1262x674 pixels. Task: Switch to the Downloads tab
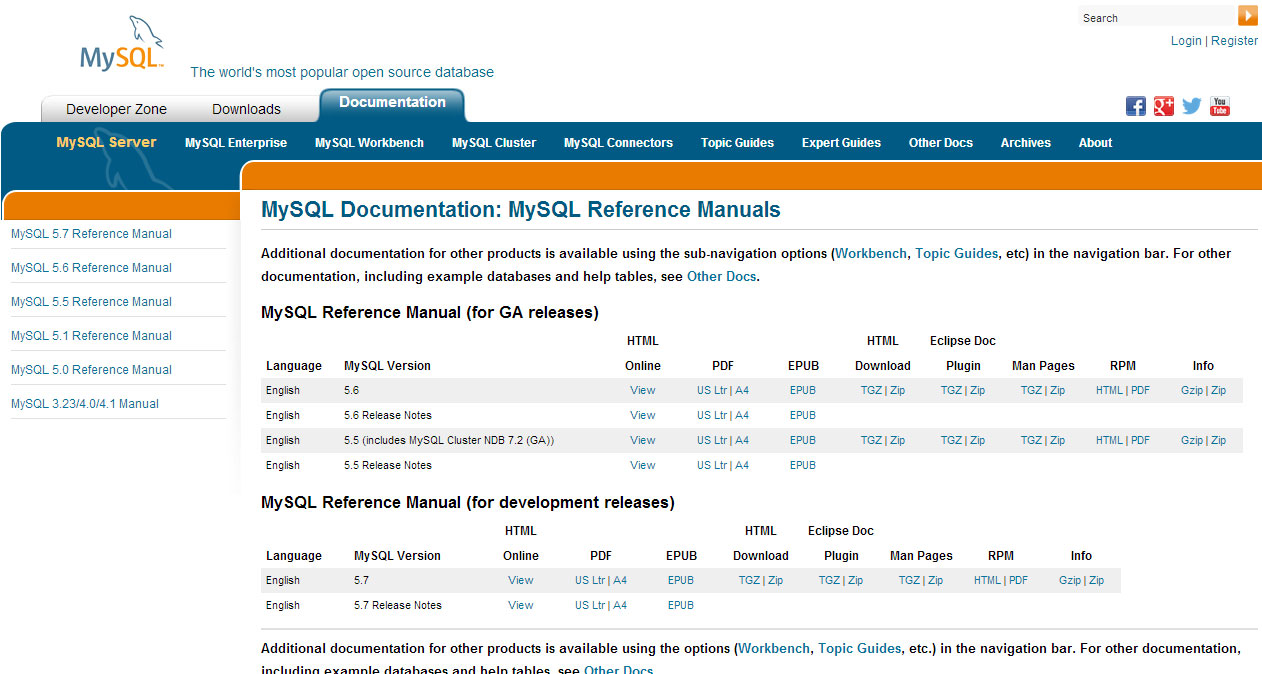click(x=246, y=109)
